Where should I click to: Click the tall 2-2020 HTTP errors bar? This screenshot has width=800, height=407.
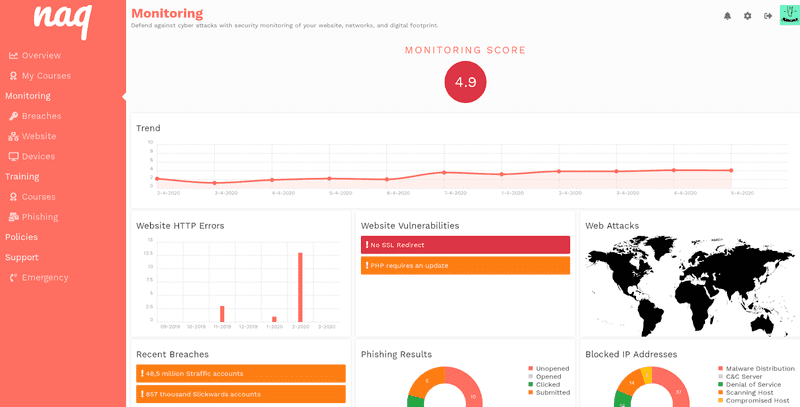pos(301,287)
